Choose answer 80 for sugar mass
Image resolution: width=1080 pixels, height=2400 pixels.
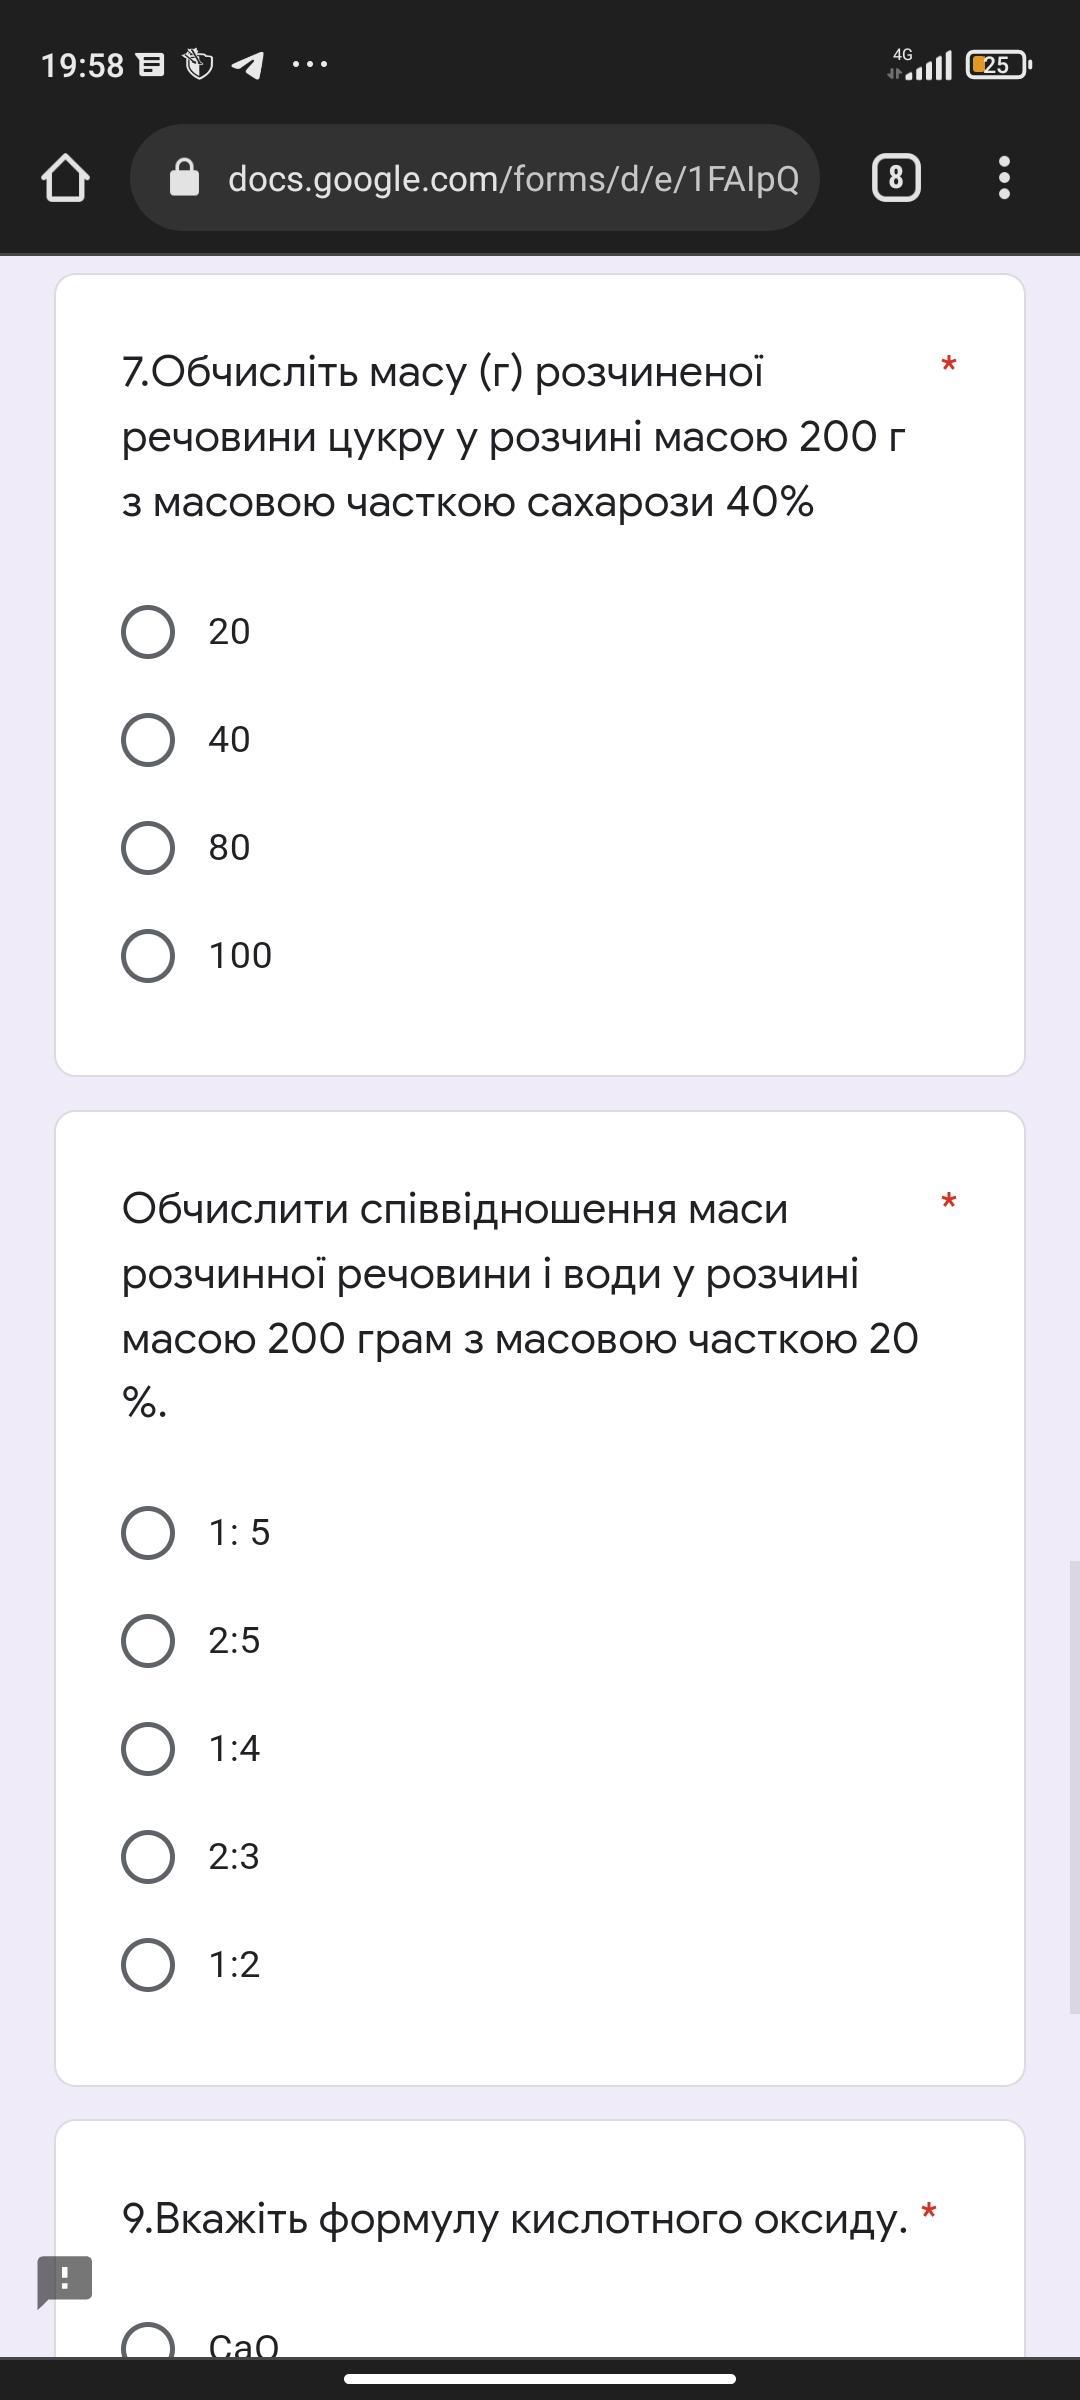coord(148,848)
